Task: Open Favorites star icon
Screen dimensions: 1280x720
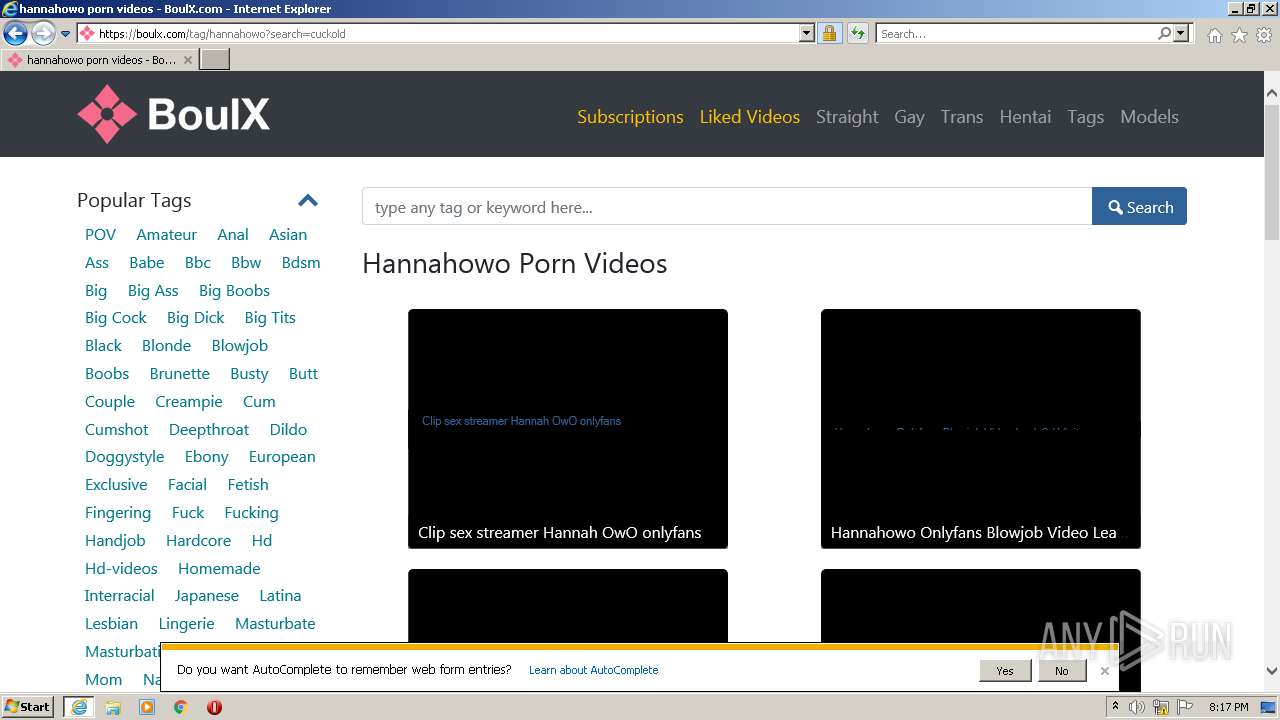Action: click(1239, 35)
